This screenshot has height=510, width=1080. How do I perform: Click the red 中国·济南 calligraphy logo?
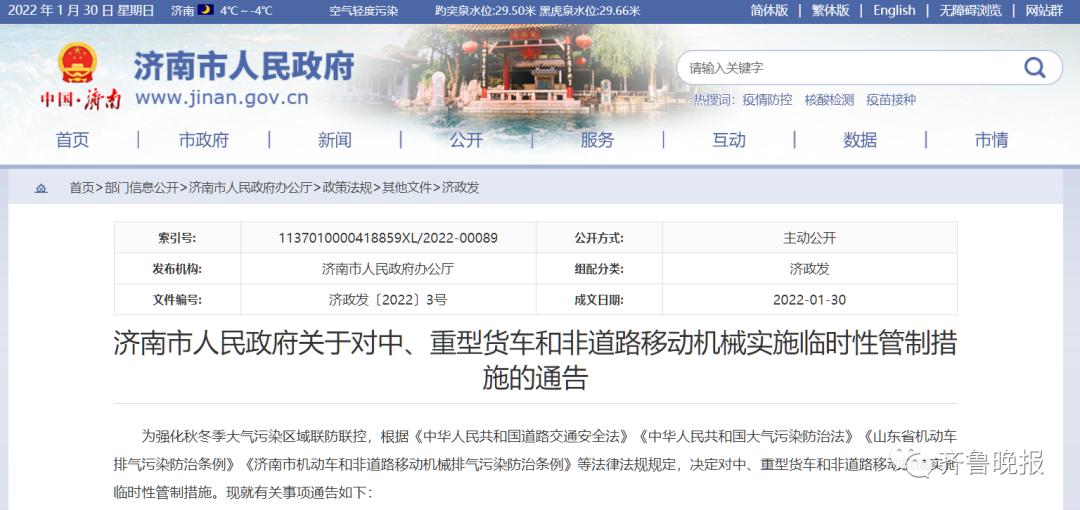(80, 100)
